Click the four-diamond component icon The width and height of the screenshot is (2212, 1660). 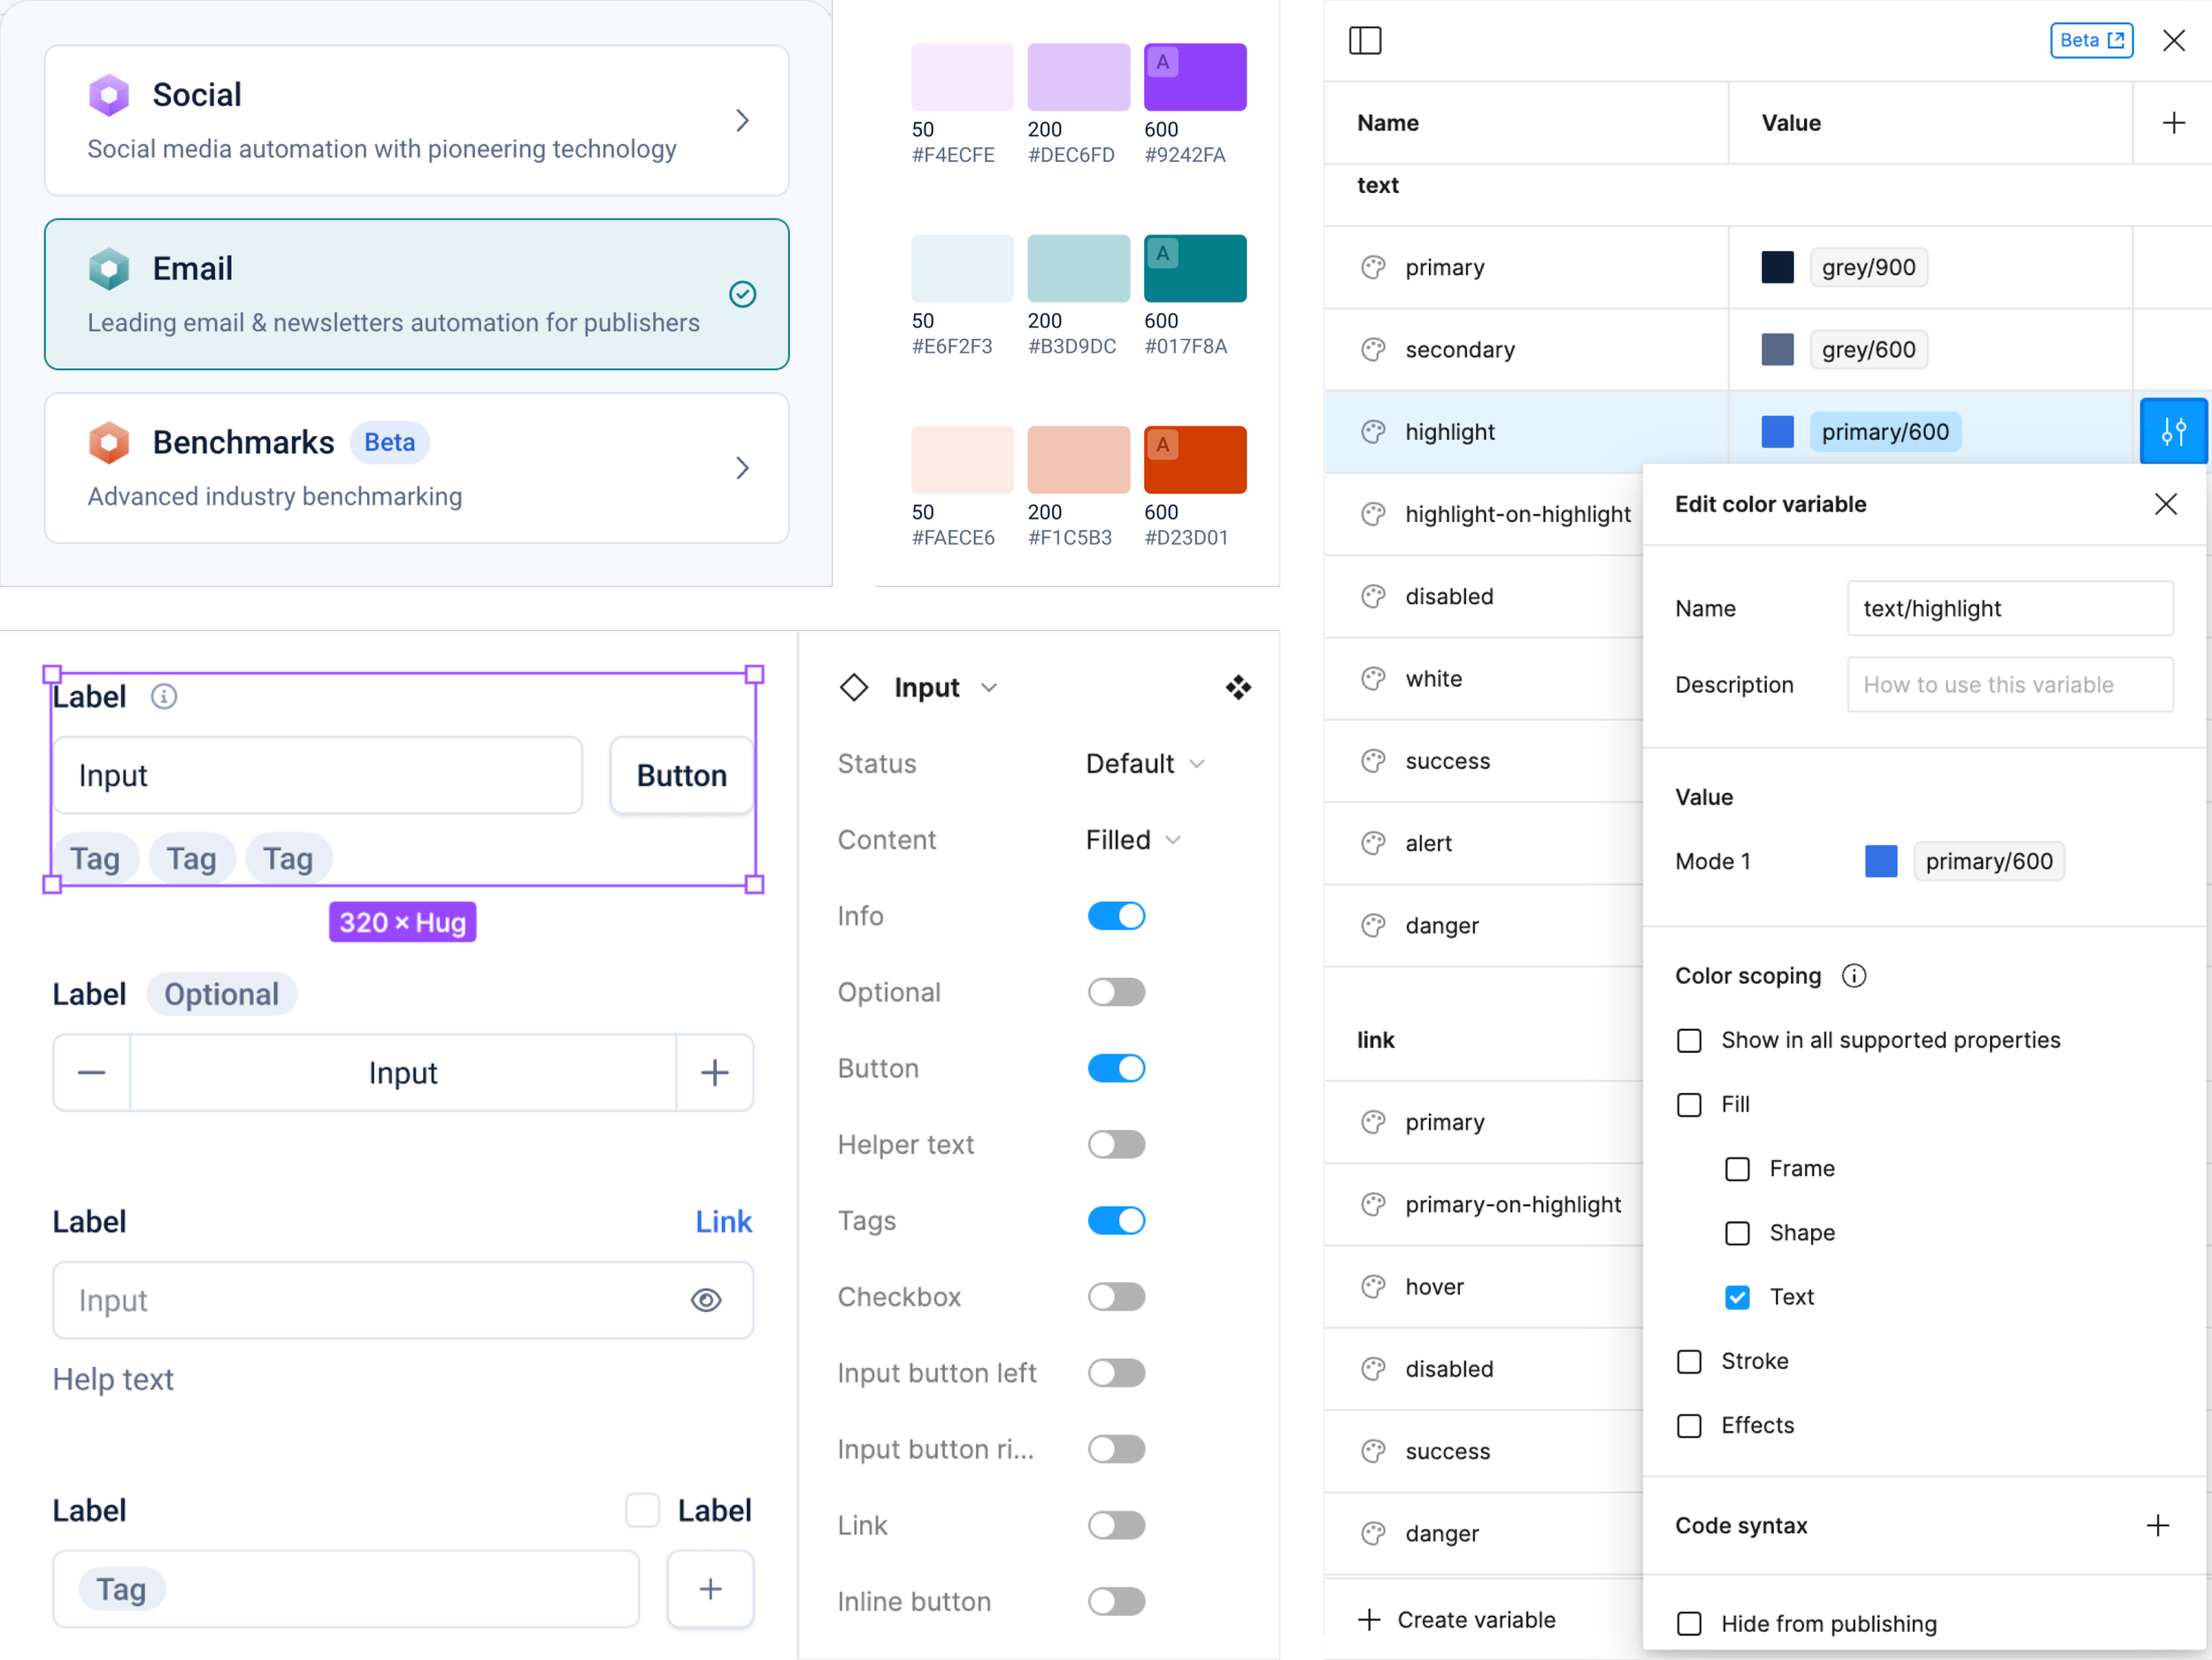pos(1238,687)
